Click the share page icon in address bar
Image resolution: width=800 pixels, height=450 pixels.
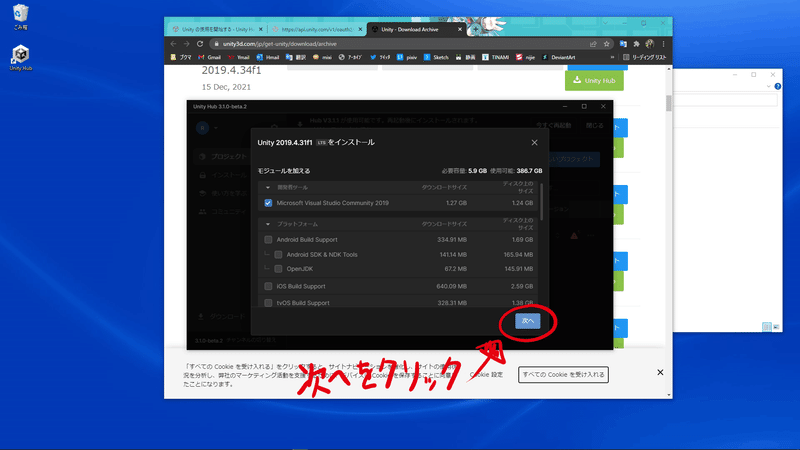[593, 44]
